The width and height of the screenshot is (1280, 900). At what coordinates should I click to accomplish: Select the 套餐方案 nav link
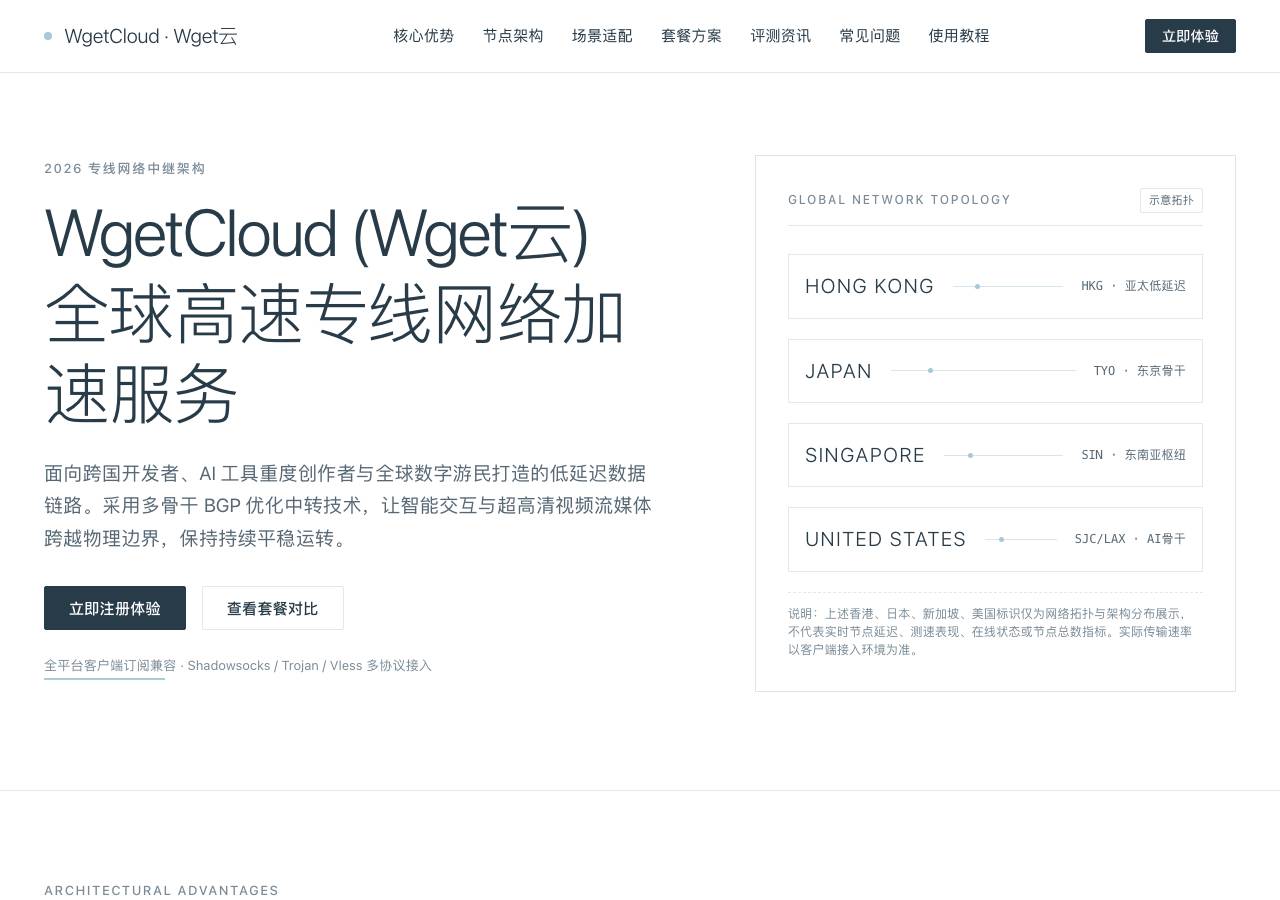691,36
